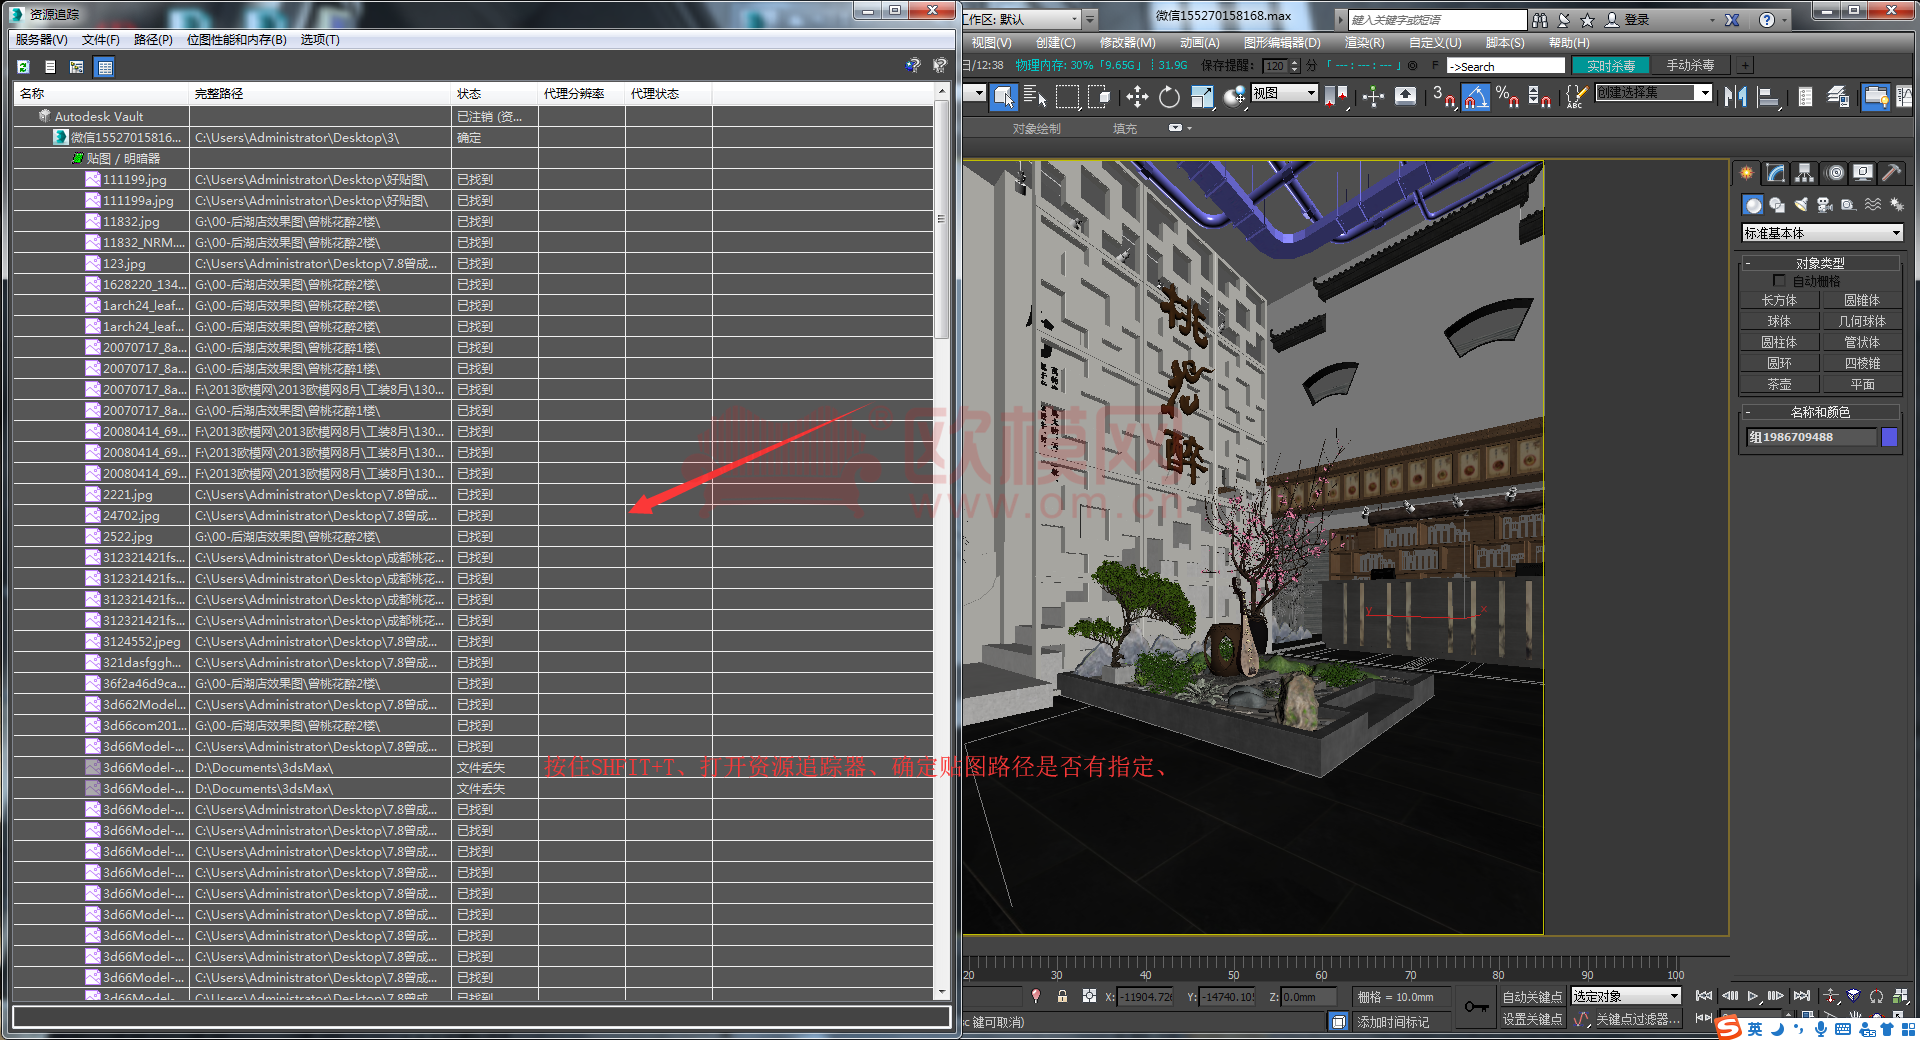Viewport: 1920px width, 1040px height.
Task: Open the 标准基本体 dropdown
Action: pyautogui.click(x=1820, y=233)
